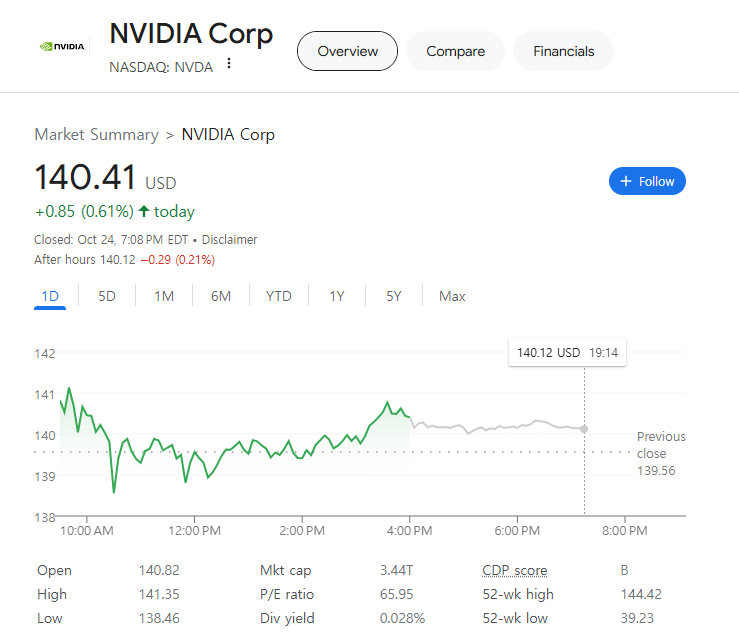Open the Financials tab

(563, 51)
